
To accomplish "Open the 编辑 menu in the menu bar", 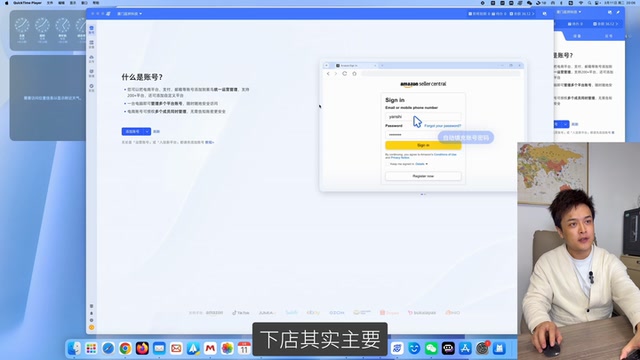I will point(61,3).
